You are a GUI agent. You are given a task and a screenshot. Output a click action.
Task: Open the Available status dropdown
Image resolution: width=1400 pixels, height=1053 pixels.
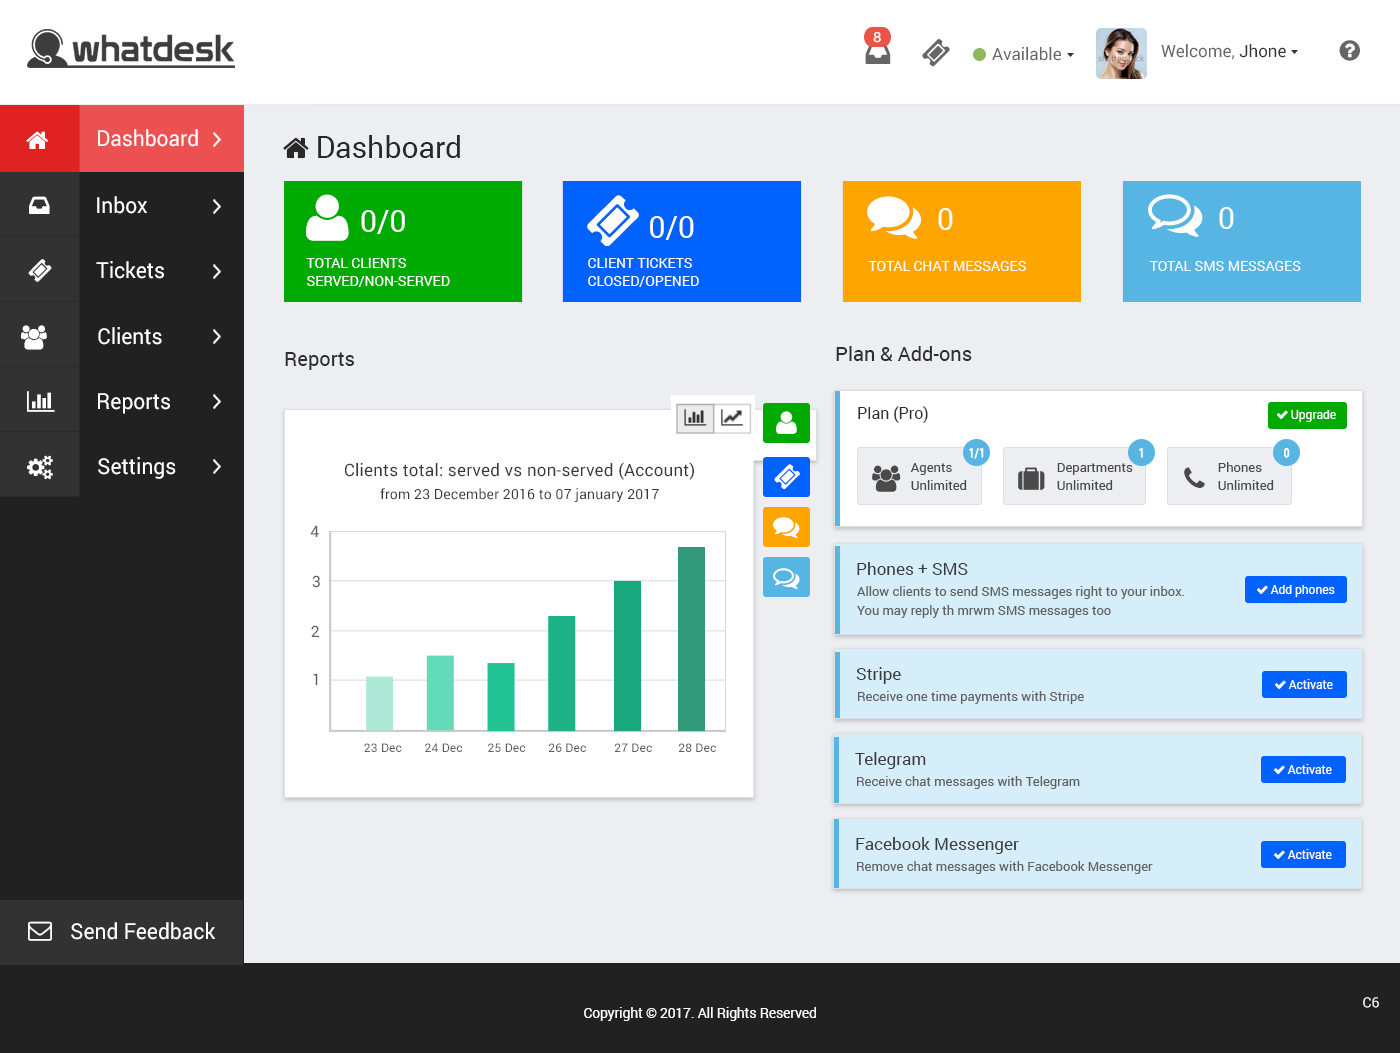(x=1023, y=54)
